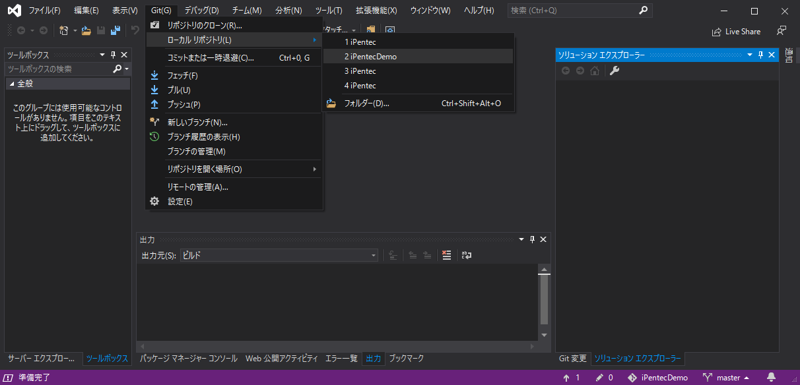Select プル in the Git menu
Screen dimensions: 800x385
(234, 90)
